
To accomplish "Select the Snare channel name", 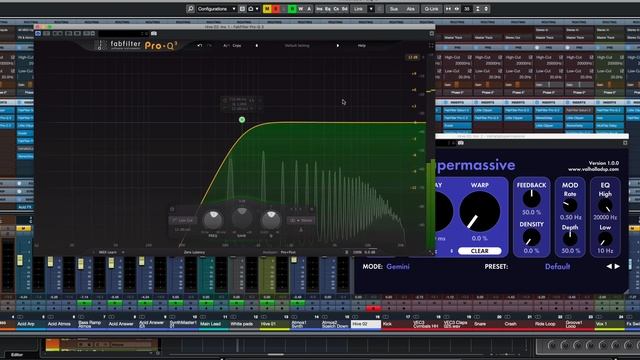I will pyautogui.click(x=480, y=324).
